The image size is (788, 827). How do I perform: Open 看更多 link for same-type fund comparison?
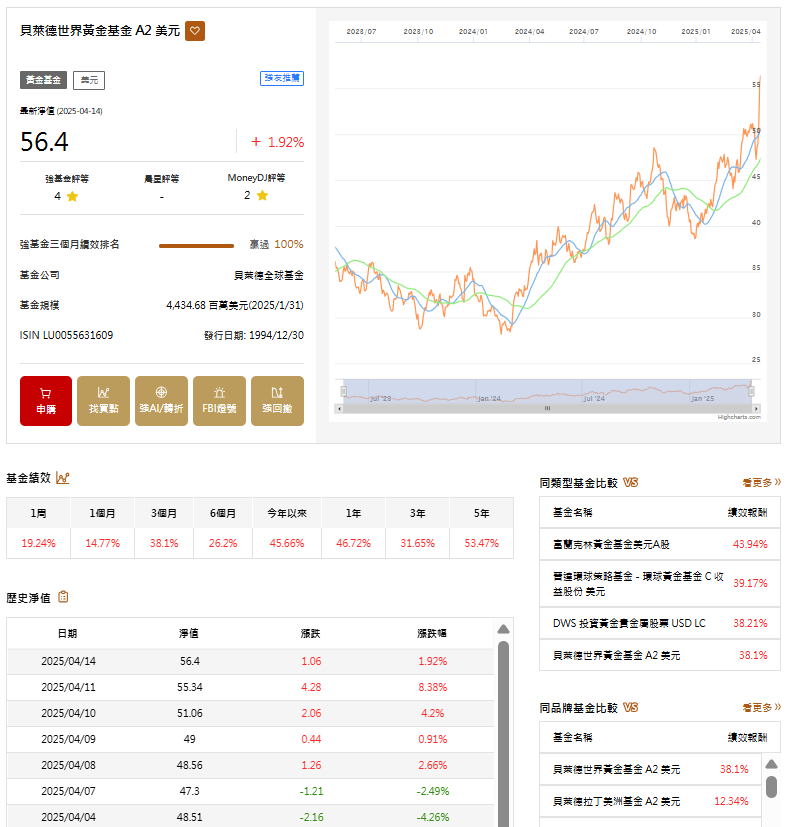(x=762, y=482)
